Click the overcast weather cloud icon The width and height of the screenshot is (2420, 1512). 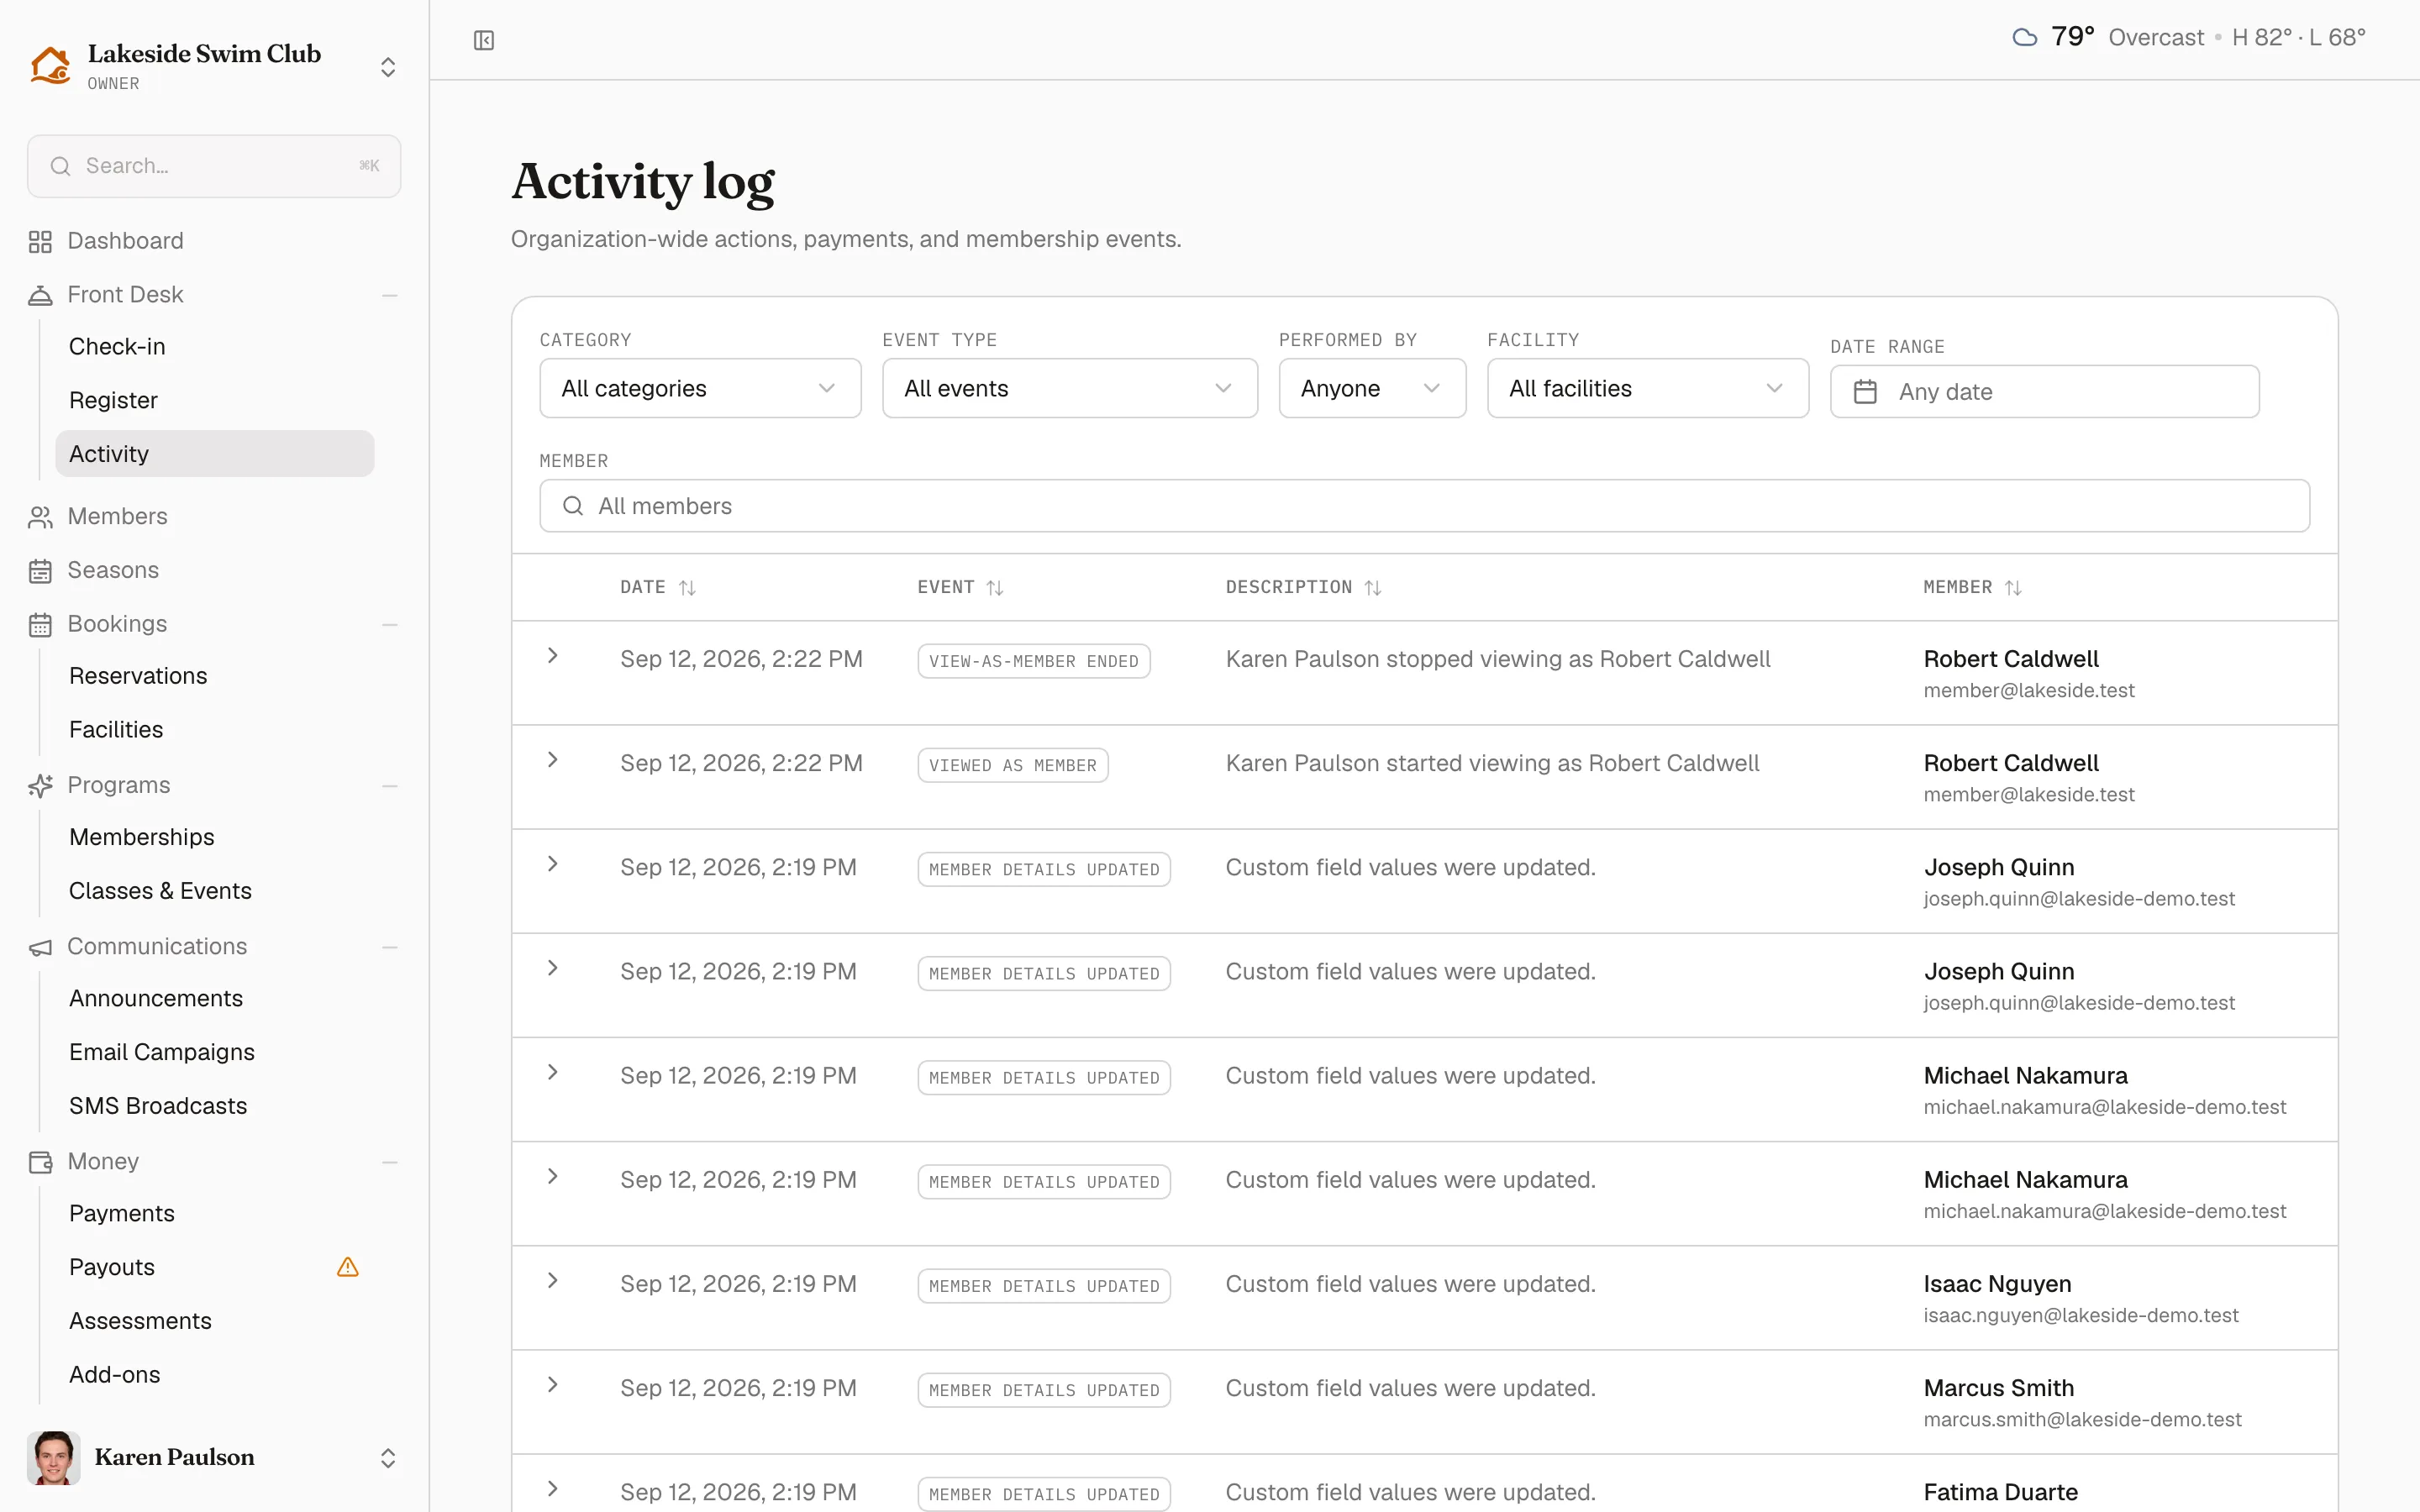[x=2025, y=38]
